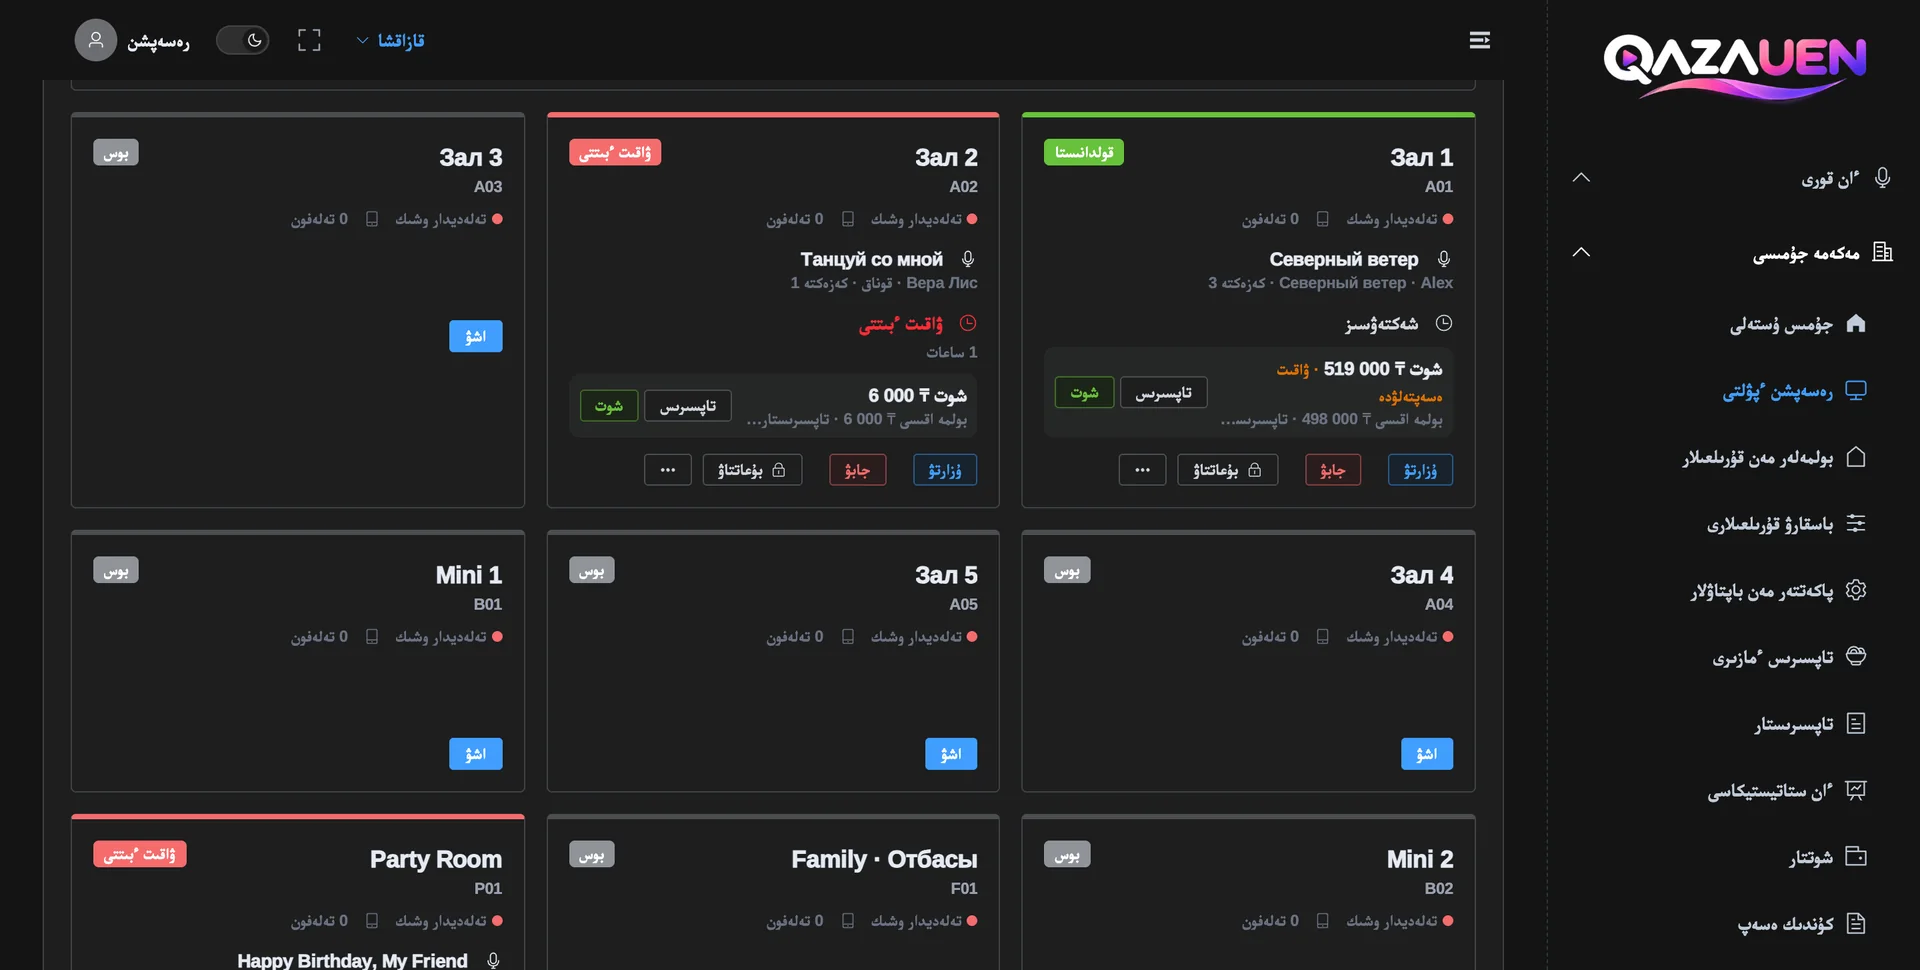Click green شوت button on Зал 2

609,406
